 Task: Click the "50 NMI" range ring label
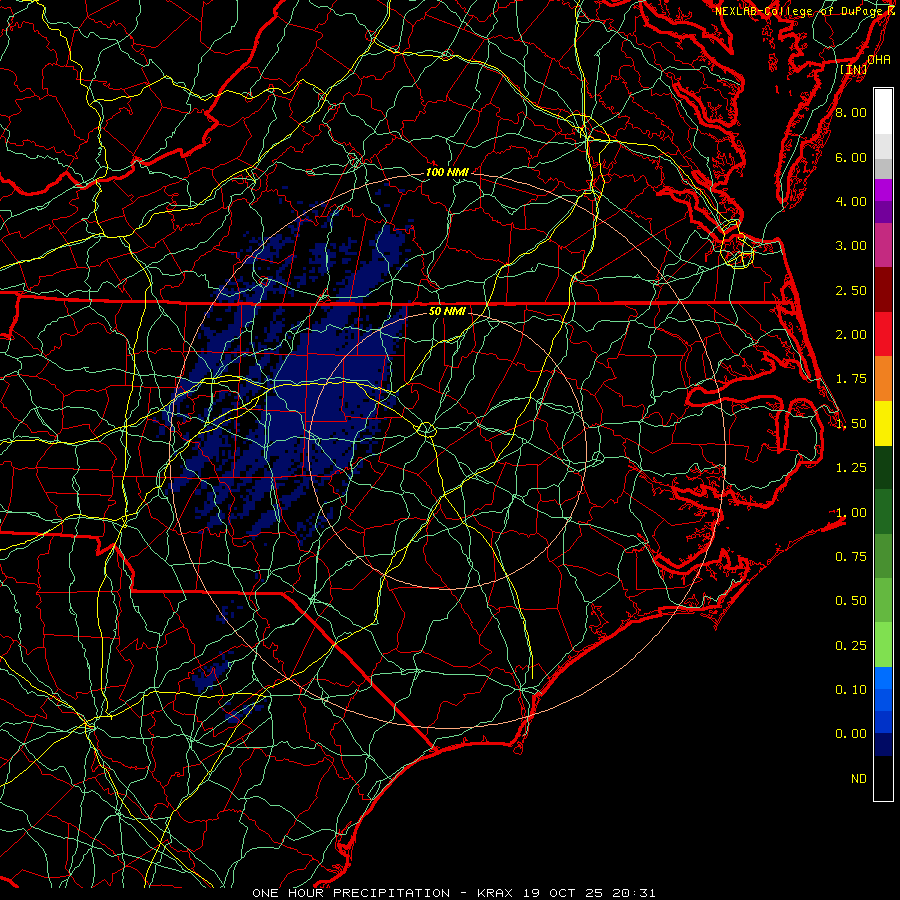(447, 311)
